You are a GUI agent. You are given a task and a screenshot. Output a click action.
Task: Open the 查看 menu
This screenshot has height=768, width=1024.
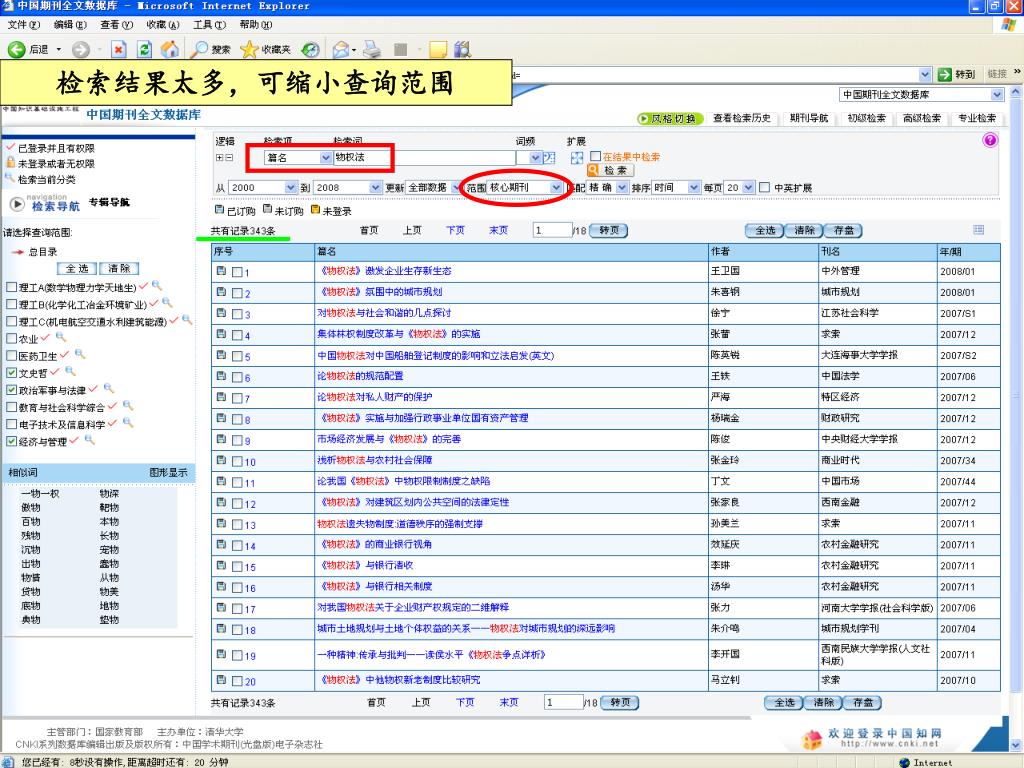point(116,25)
